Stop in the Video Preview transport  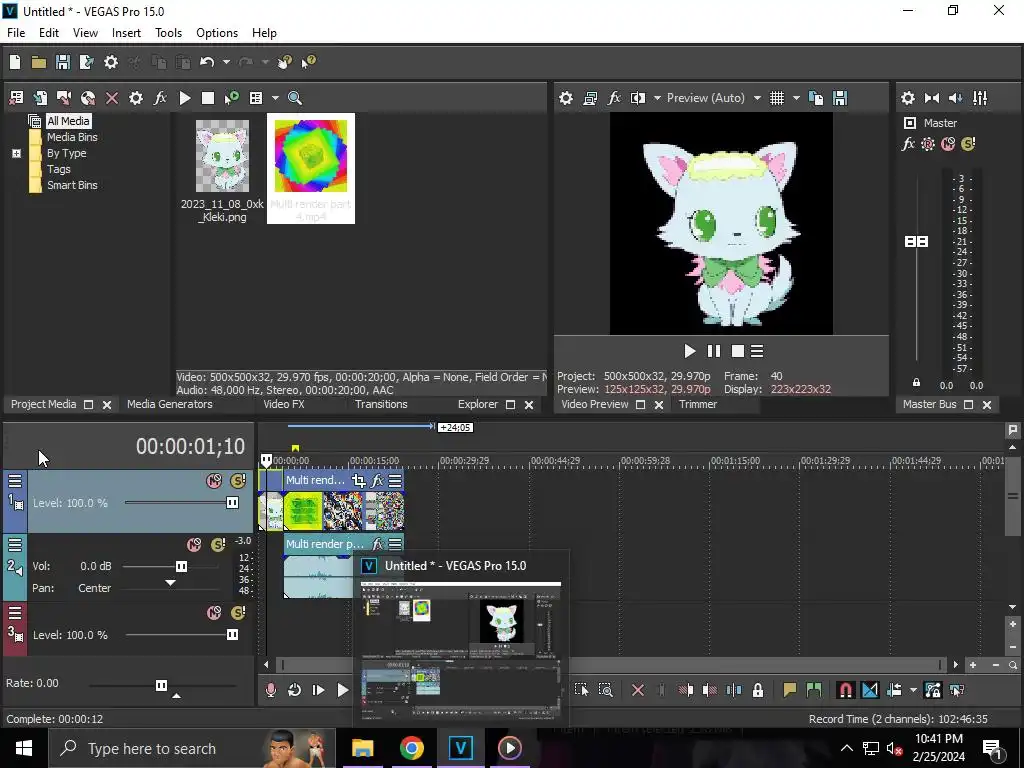[737, 351]
